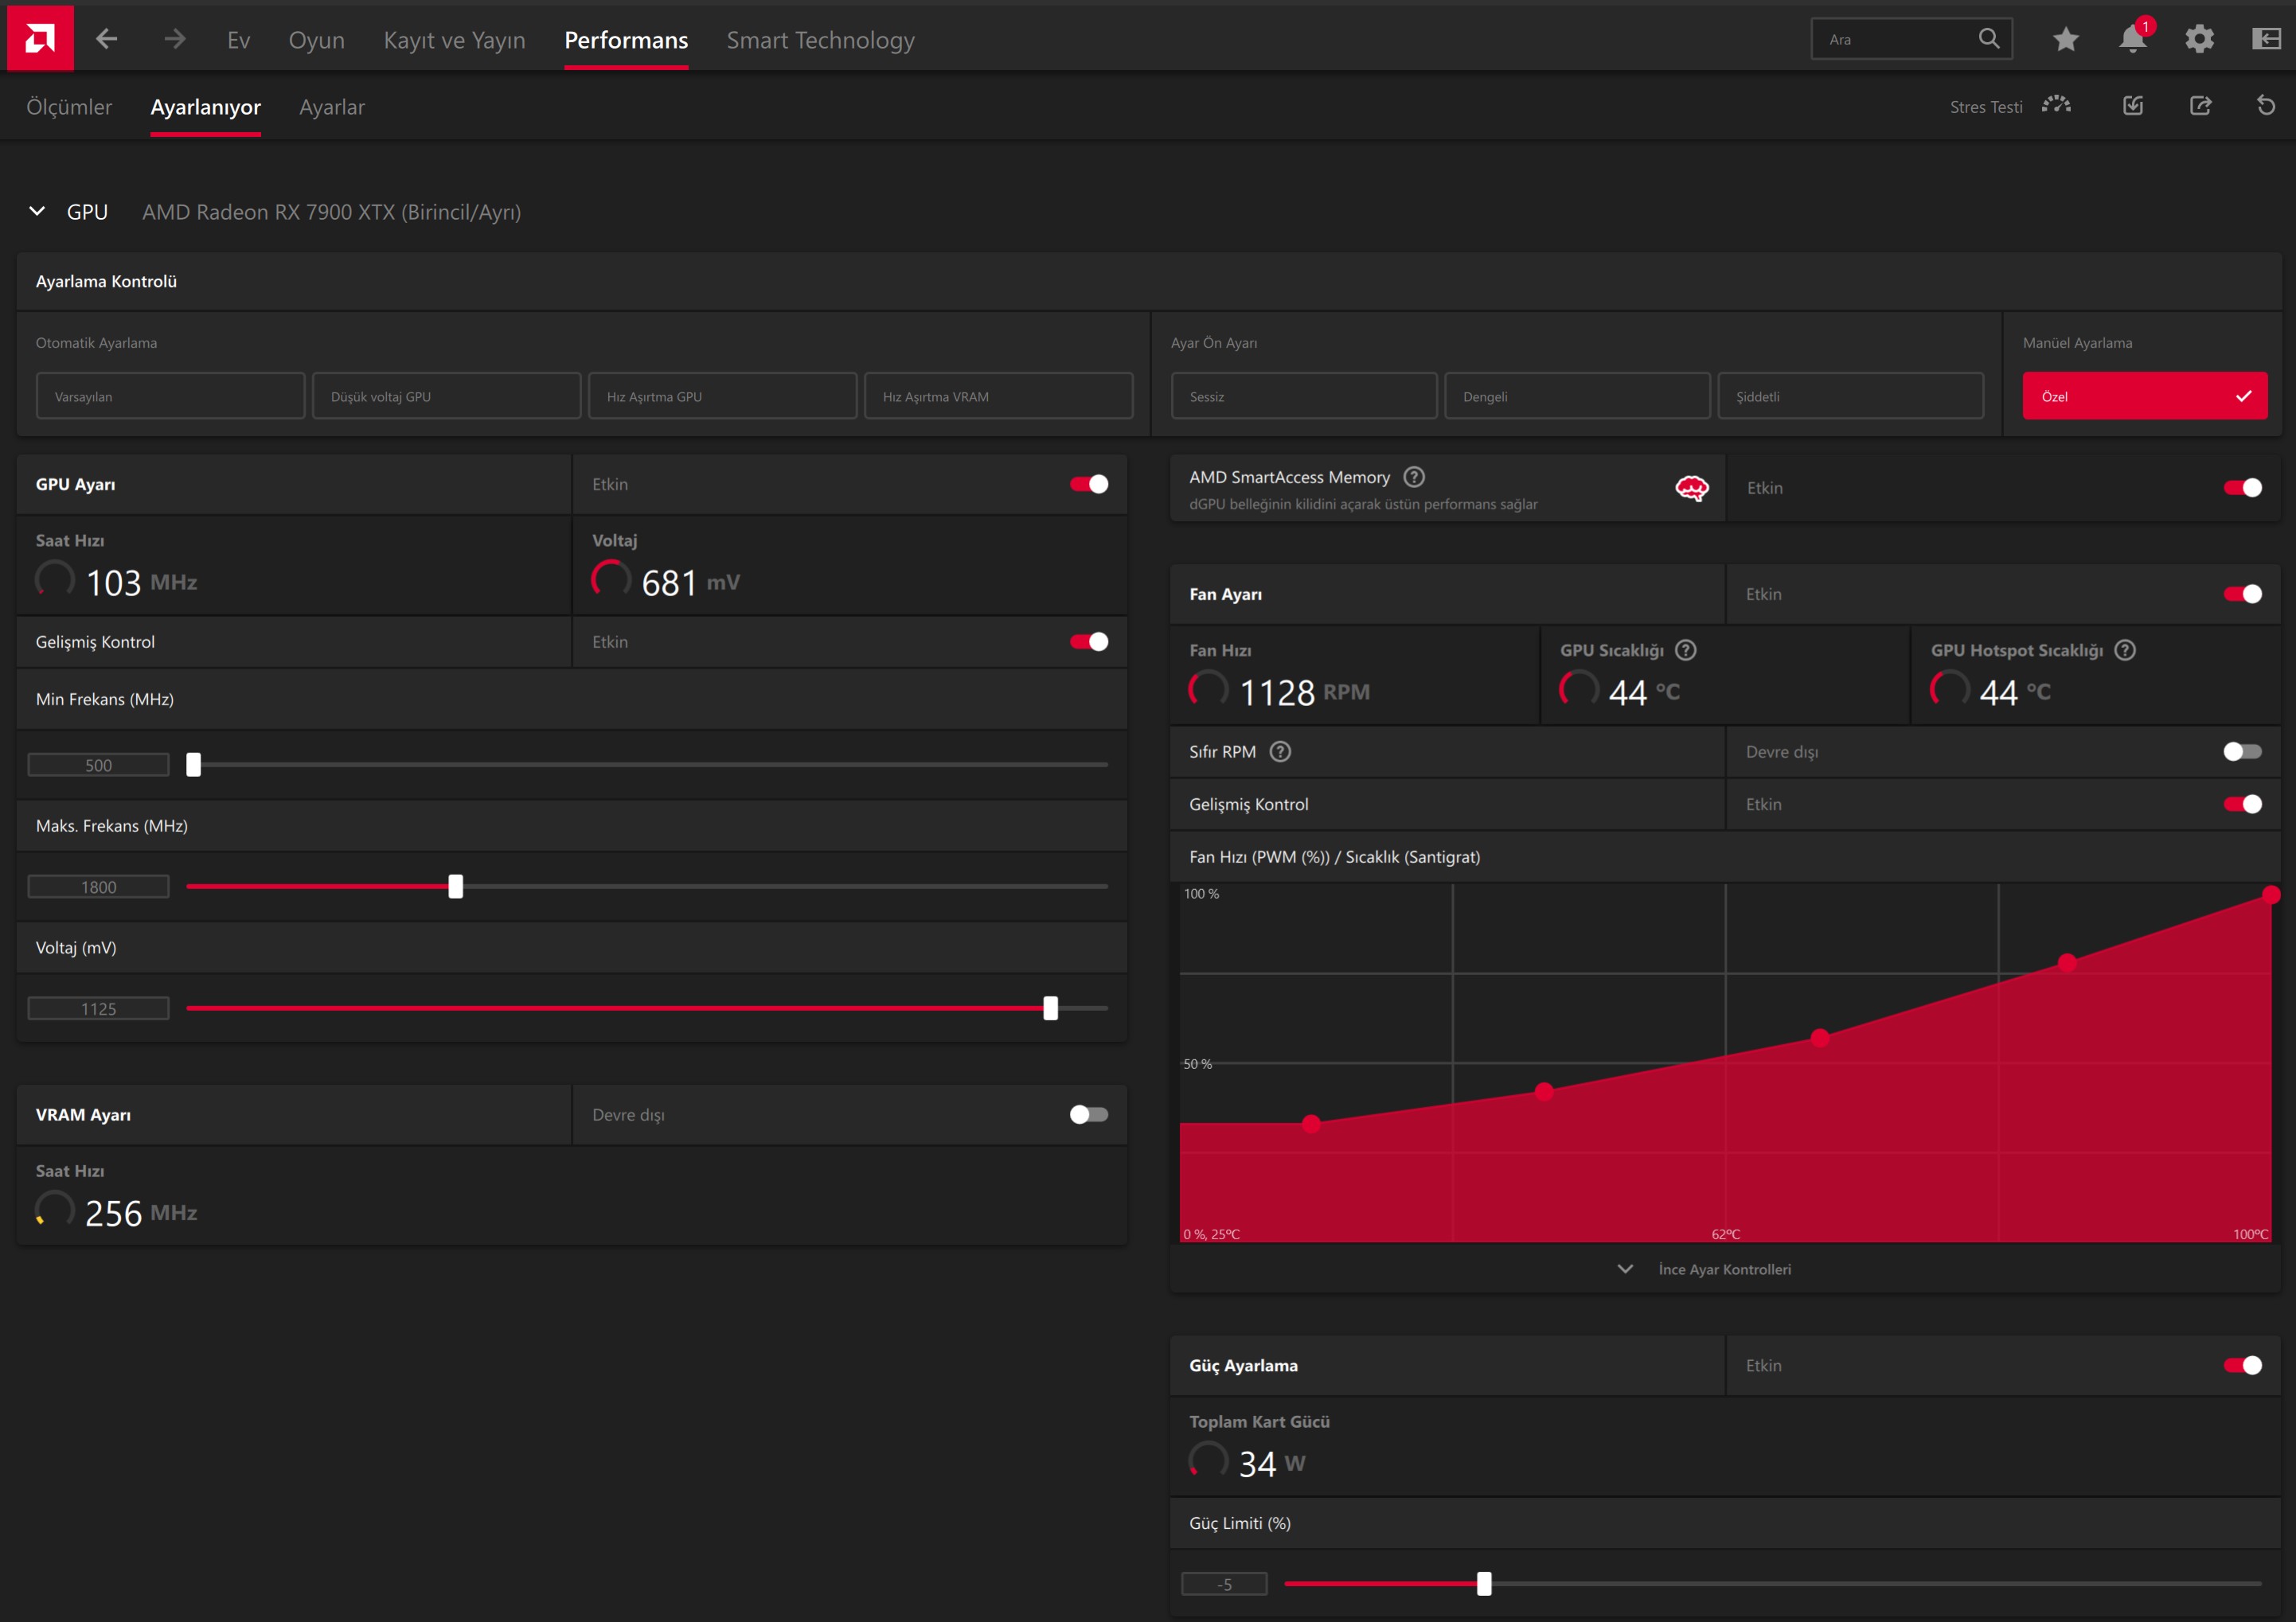Open Sıfır RPM help icon
2296x1622 pixels.
[1280, 751]
